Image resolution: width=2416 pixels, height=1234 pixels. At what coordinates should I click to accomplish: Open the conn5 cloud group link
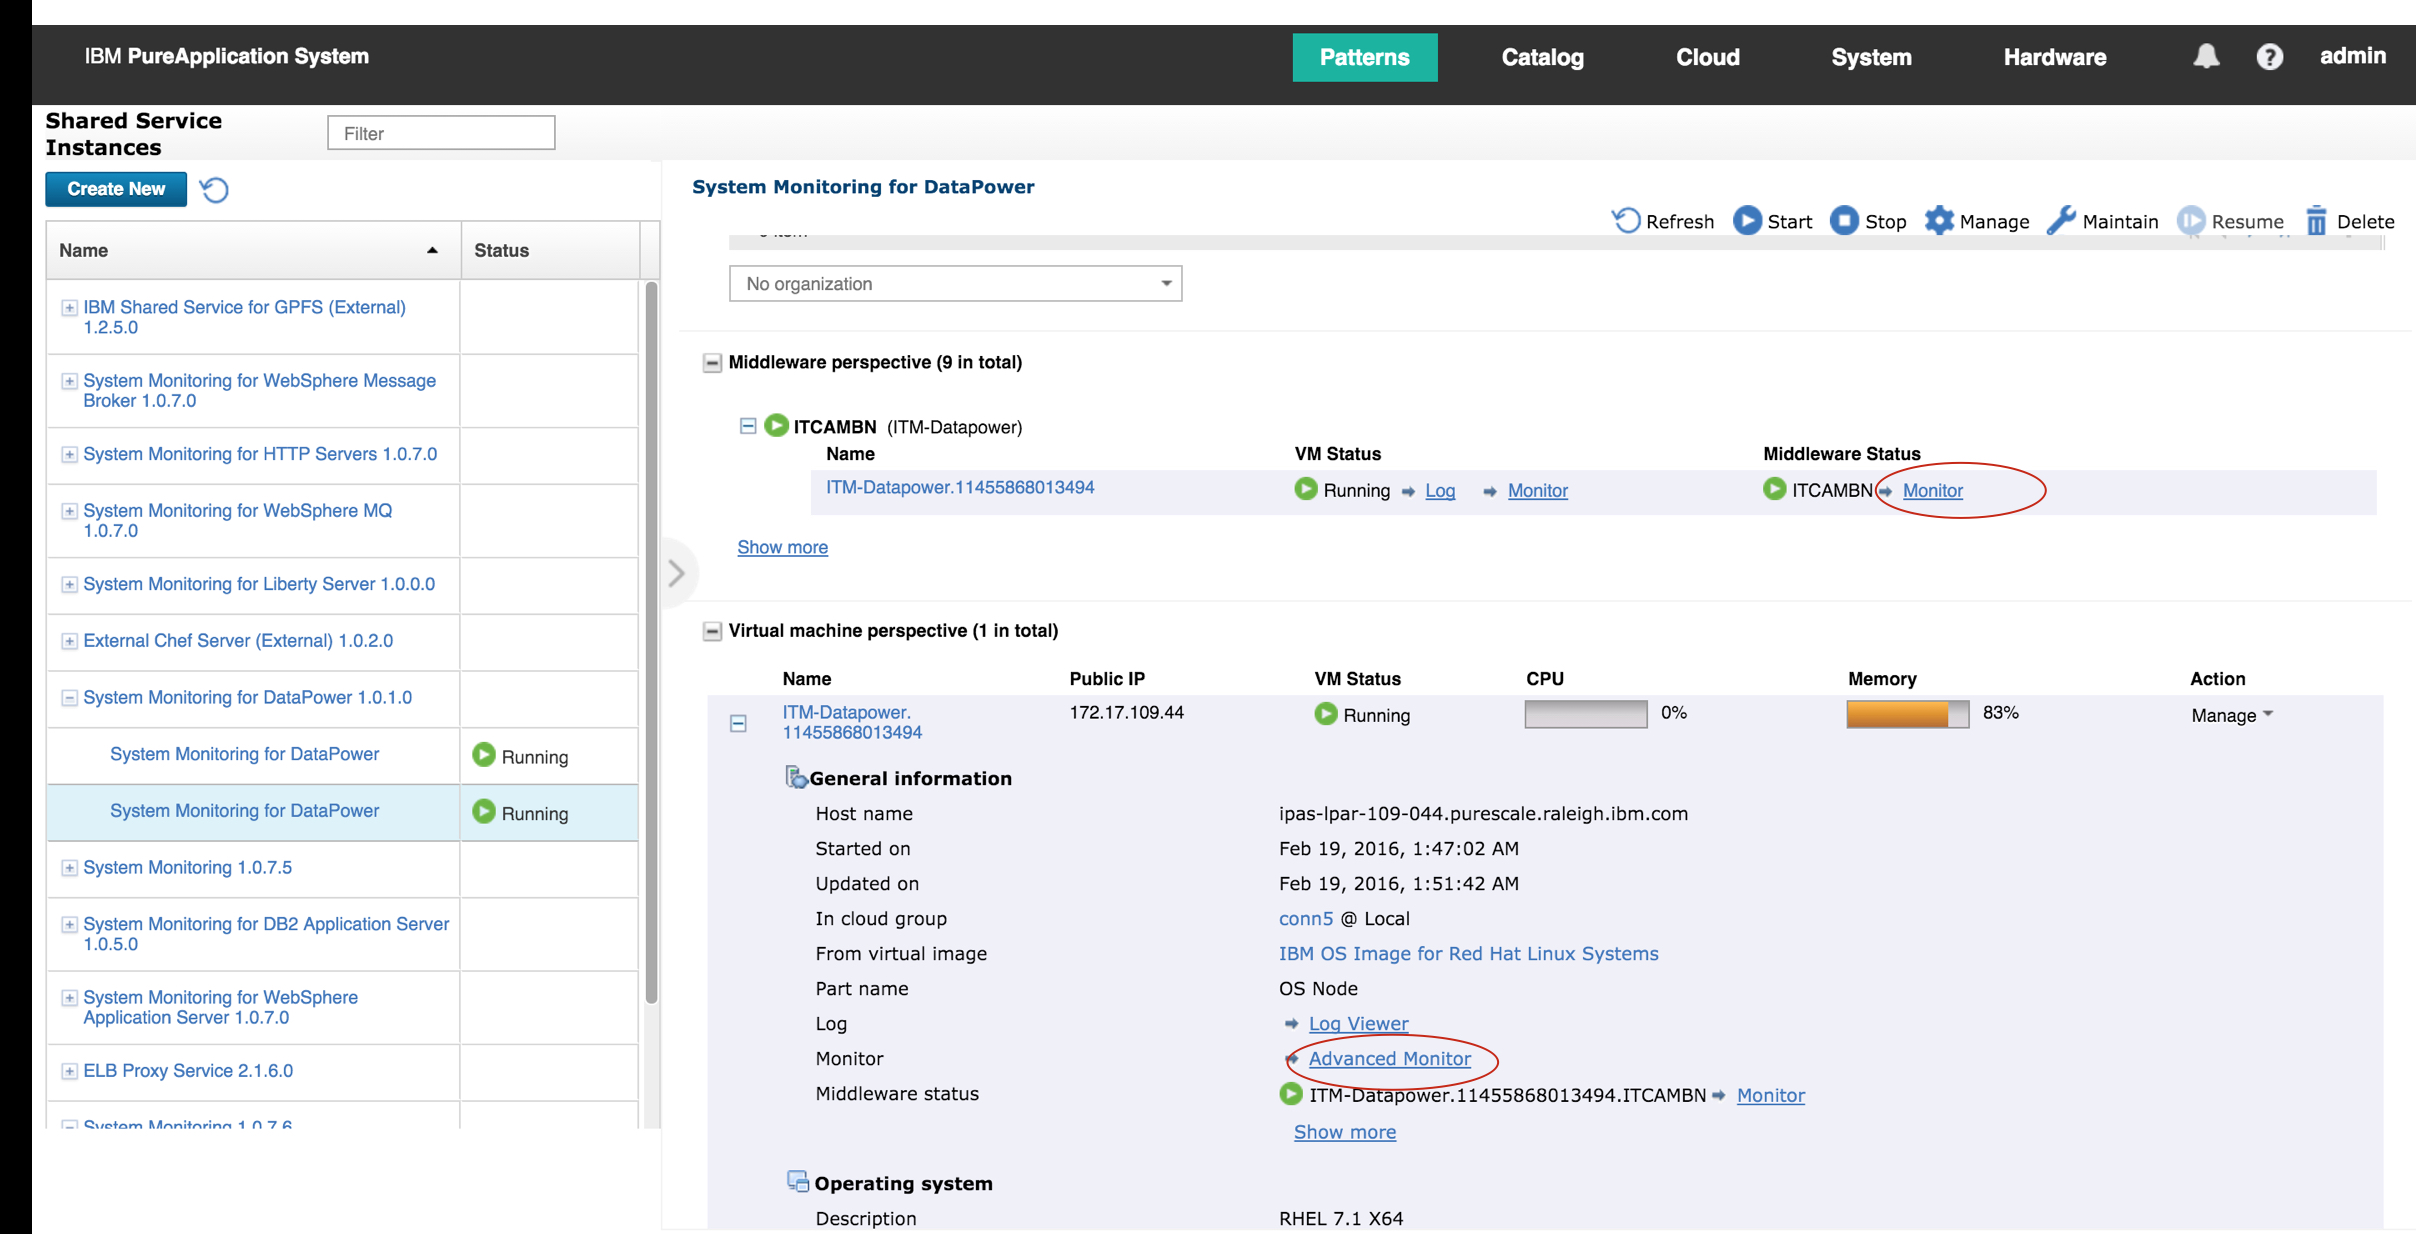pyautogui.click(x=1305, y=918)
